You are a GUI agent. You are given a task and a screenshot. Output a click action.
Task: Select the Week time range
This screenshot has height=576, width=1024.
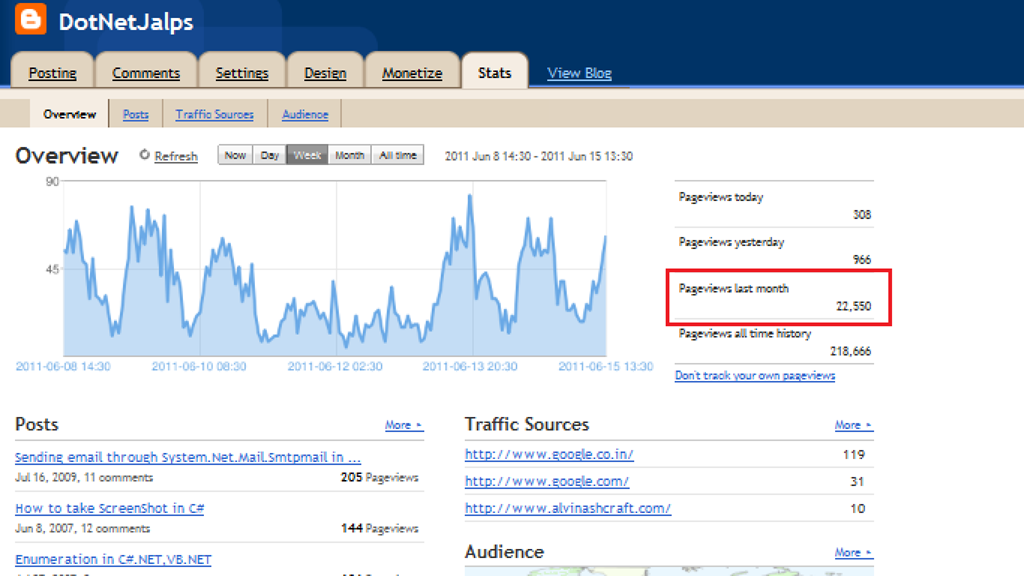coord(307,155)
